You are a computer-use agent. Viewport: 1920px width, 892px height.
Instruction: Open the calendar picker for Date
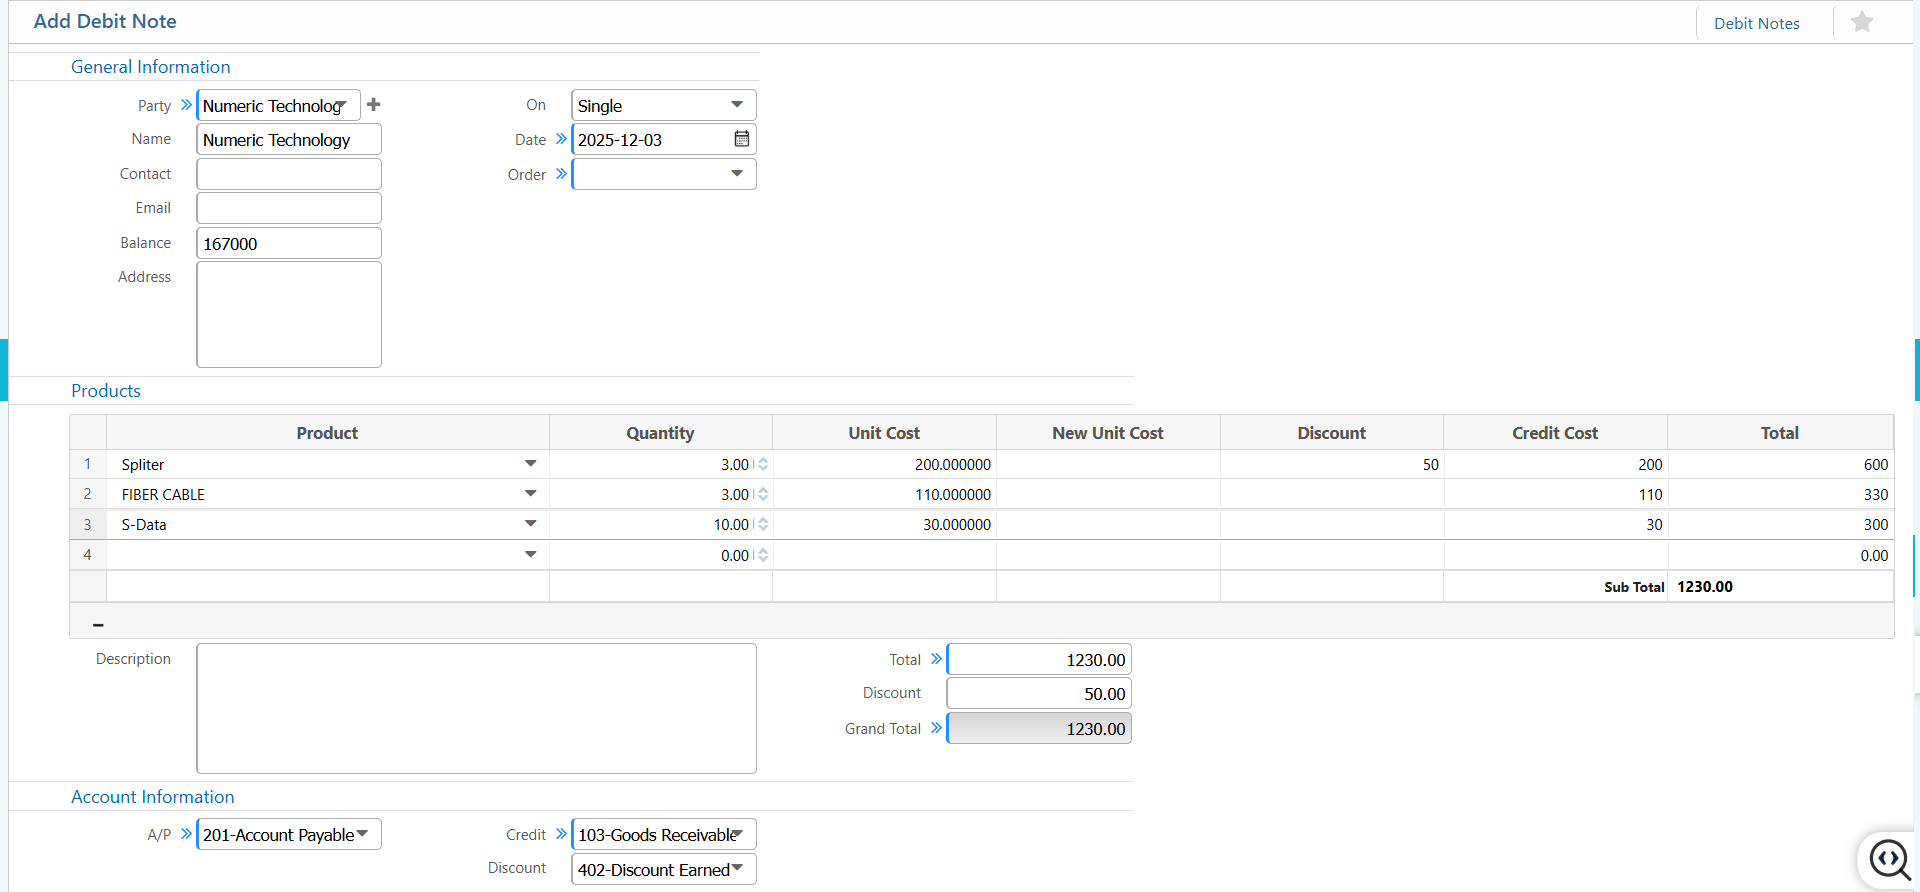[741, 139]
